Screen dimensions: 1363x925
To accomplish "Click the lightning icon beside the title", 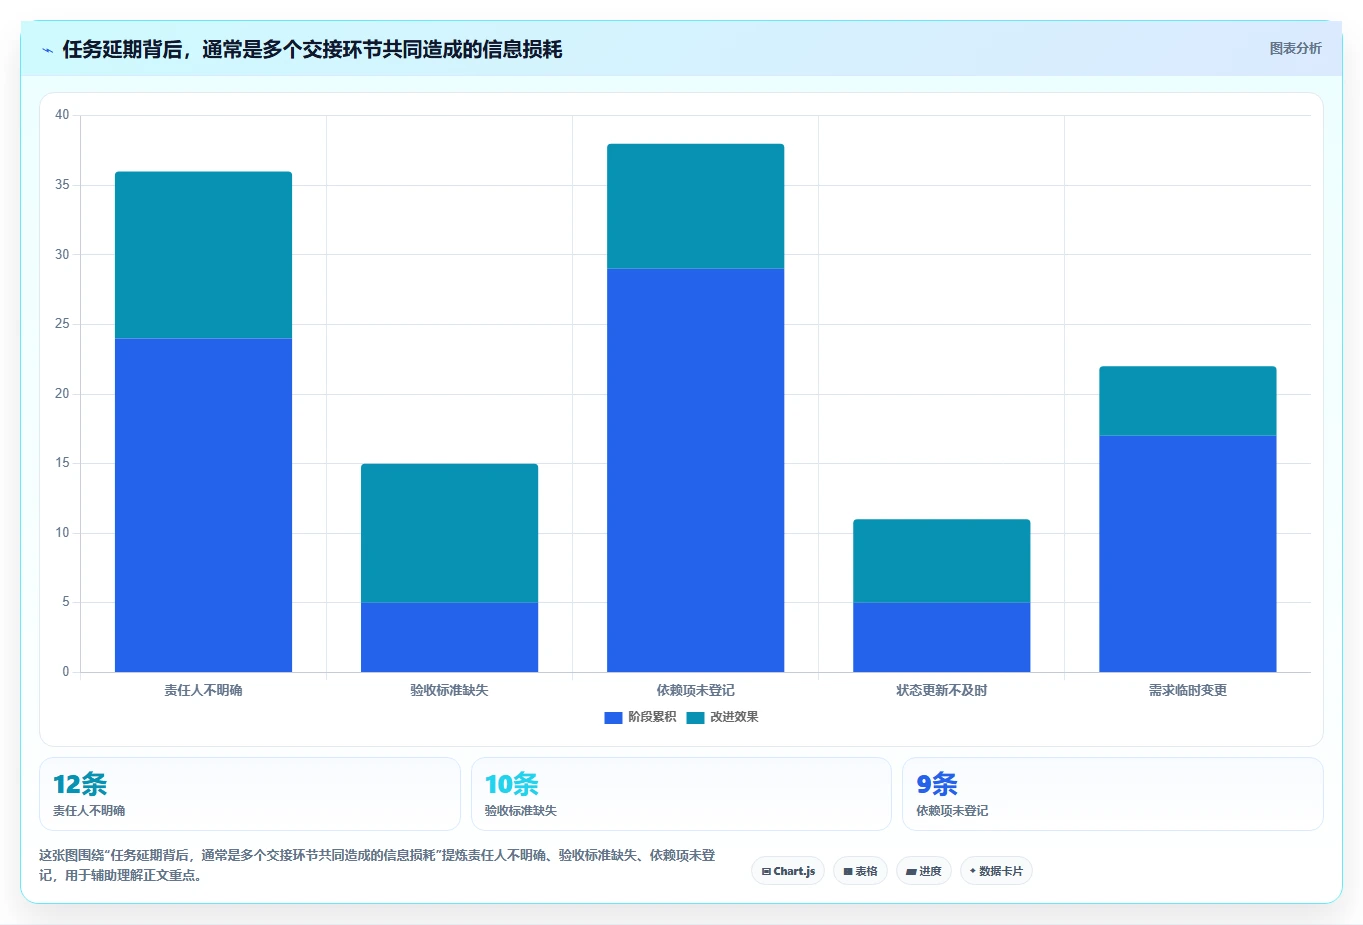I will click(47, 50).
